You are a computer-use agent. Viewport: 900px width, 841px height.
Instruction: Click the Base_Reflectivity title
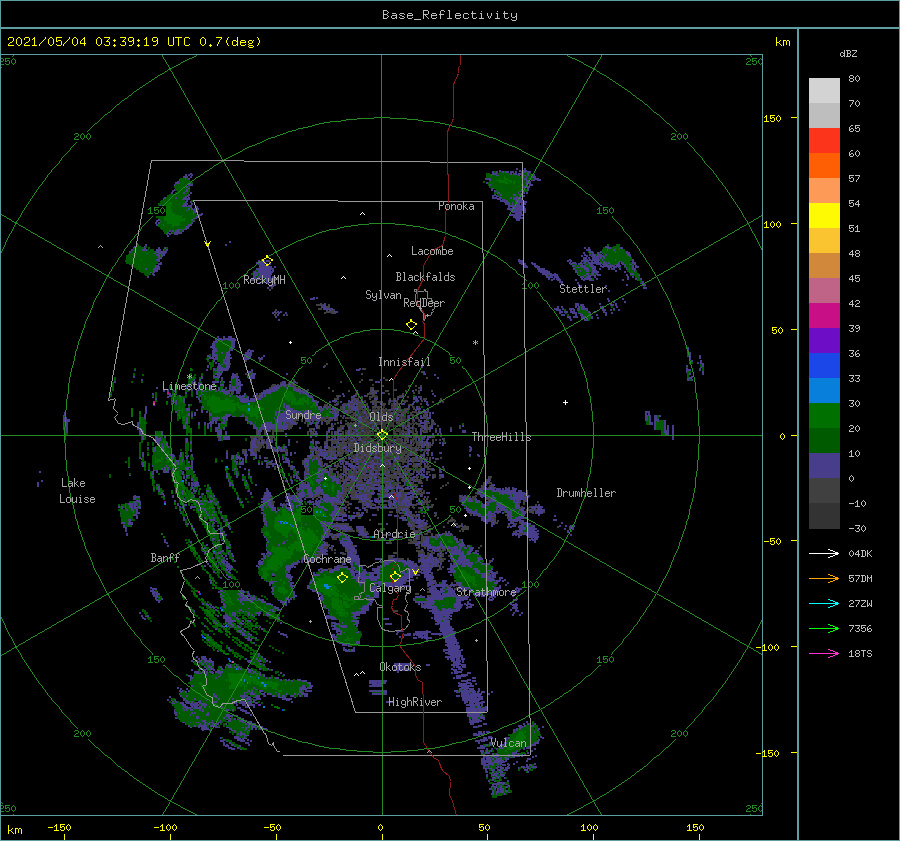pyautogui.click(x=450, y=15)
